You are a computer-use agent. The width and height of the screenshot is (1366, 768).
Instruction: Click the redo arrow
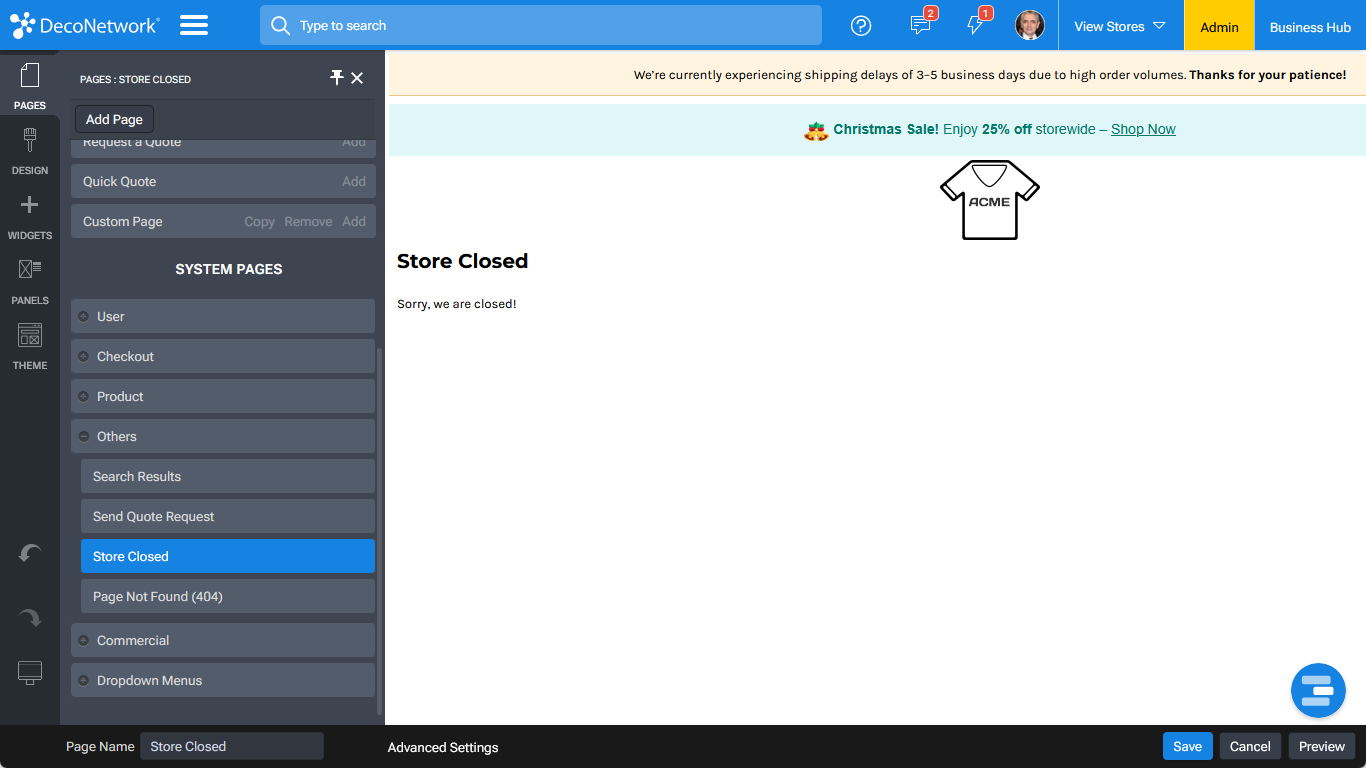[29, 617]
